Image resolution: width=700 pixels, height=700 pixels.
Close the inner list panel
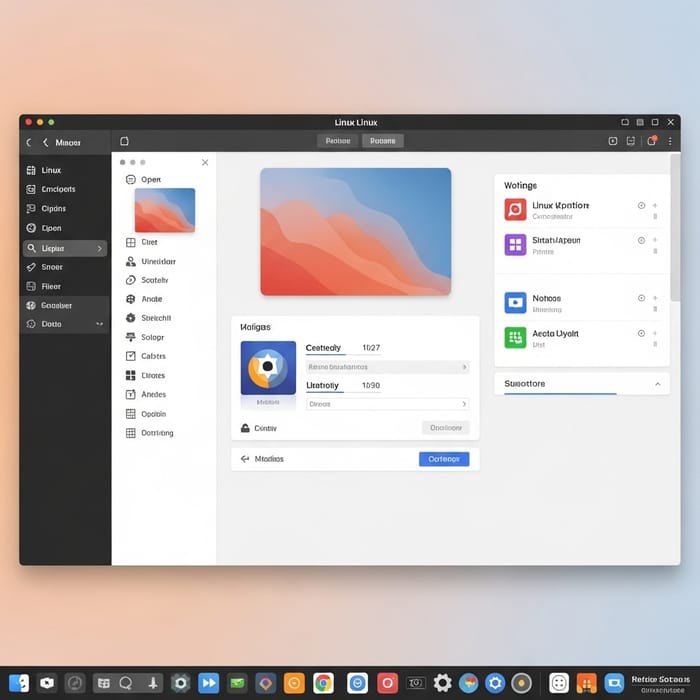click(205, 162)
